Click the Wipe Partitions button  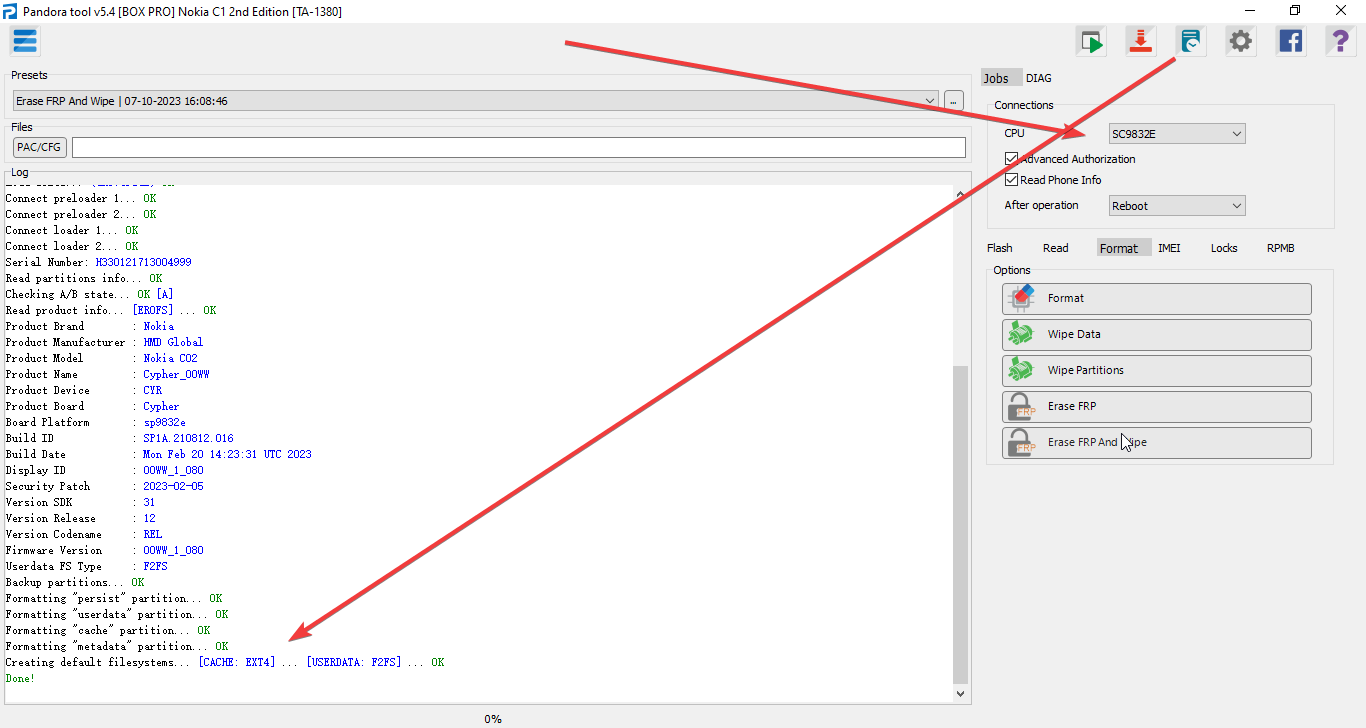point(1157,370)
